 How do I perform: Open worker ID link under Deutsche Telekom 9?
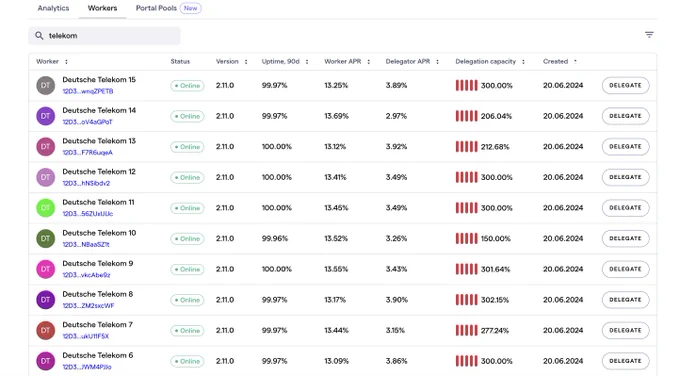[x=86, y=275]
